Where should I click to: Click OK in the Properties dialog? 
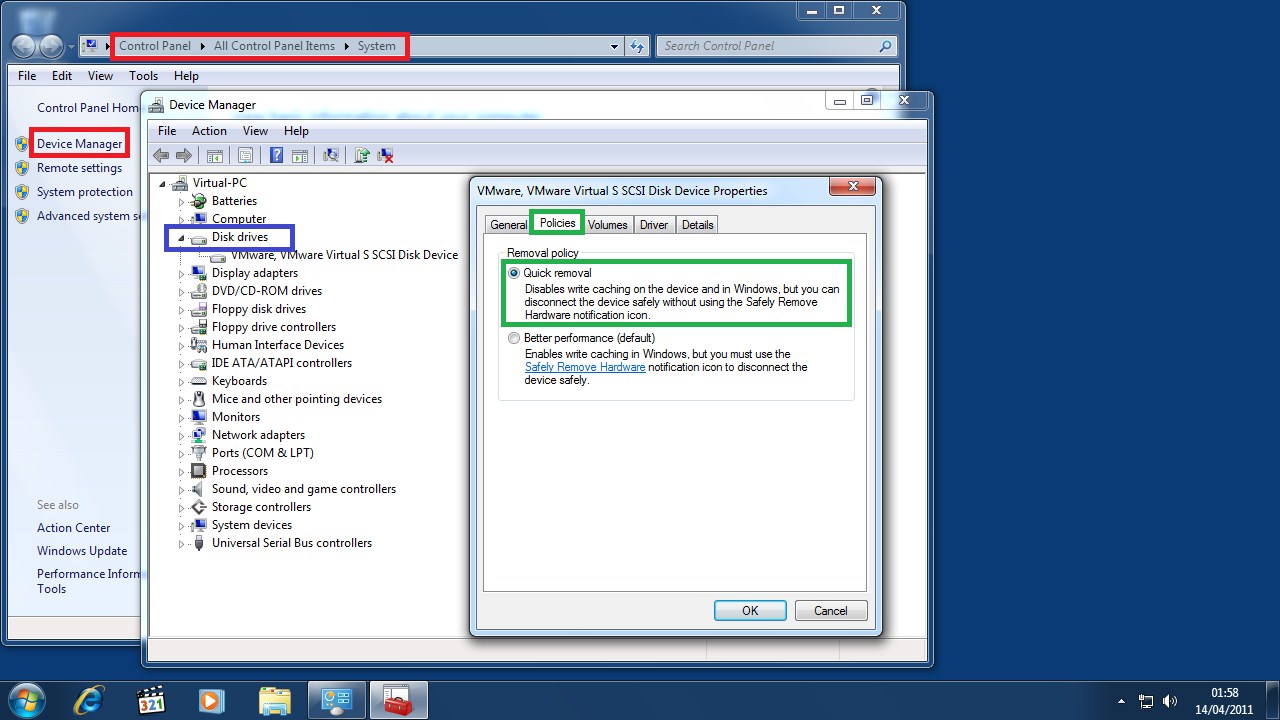click(750, 611)
